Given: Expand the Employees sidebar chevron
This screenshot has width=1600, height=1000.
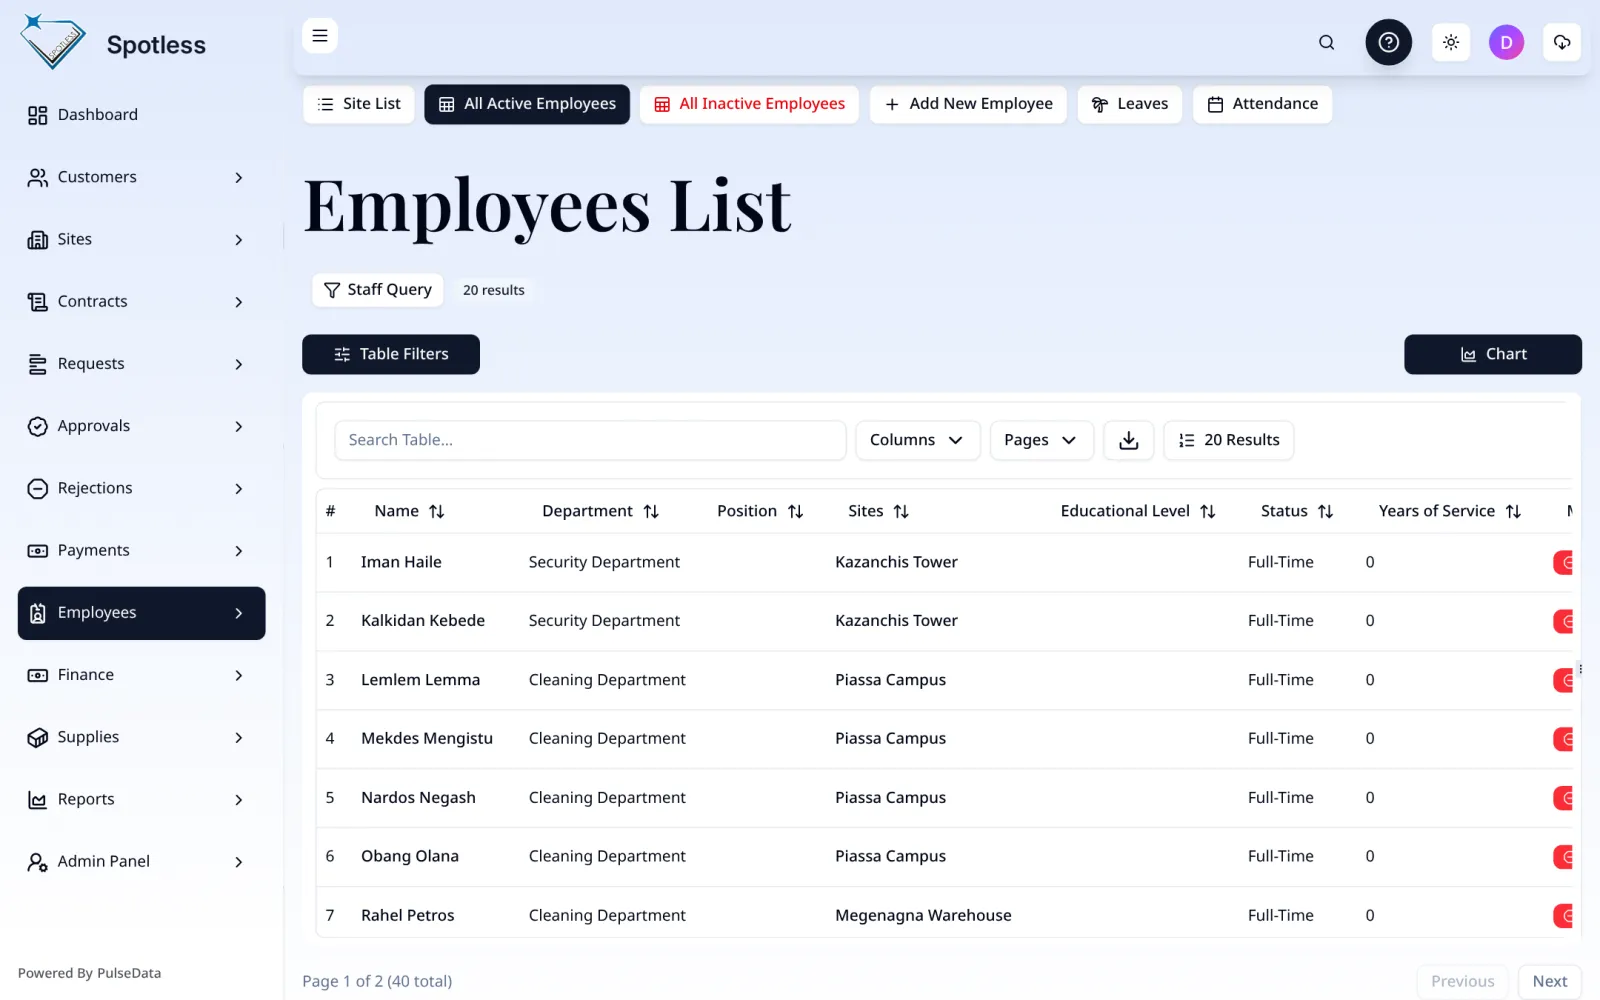Looking at the screenshot, I should [x=238, y=613].
